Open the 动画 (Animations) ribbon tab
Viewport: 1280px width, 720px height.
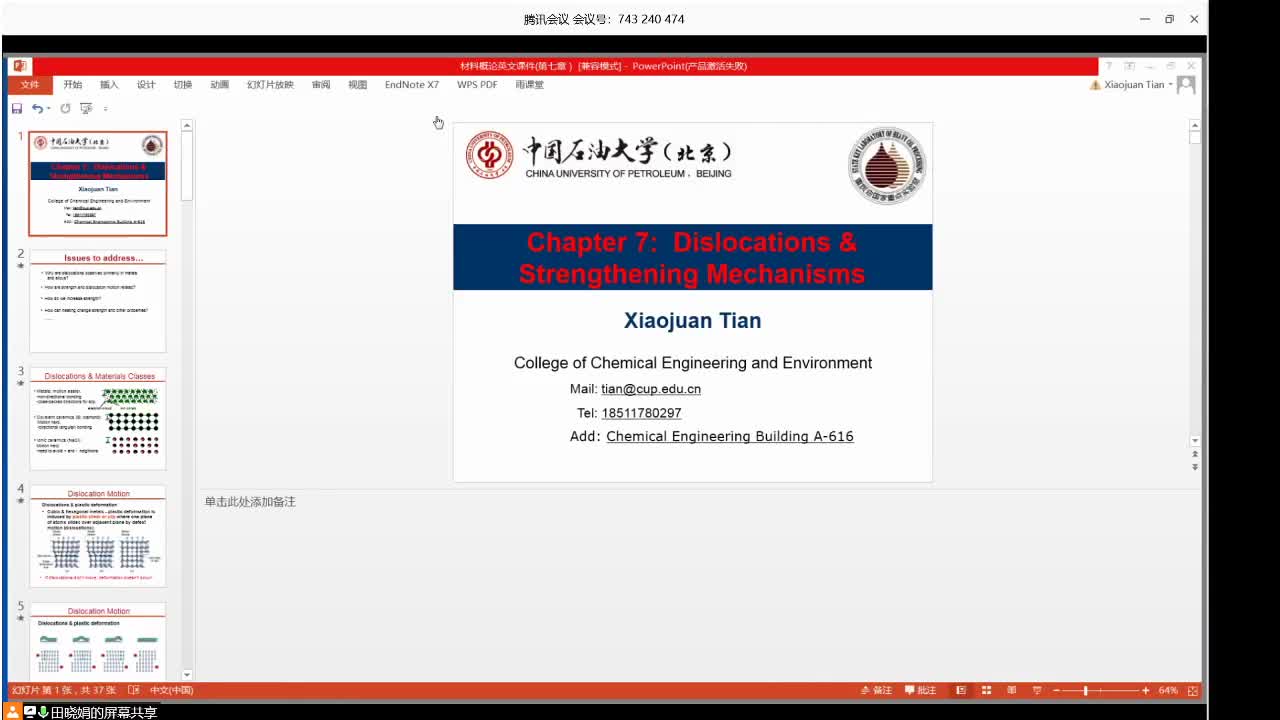[x=220, y=85]
